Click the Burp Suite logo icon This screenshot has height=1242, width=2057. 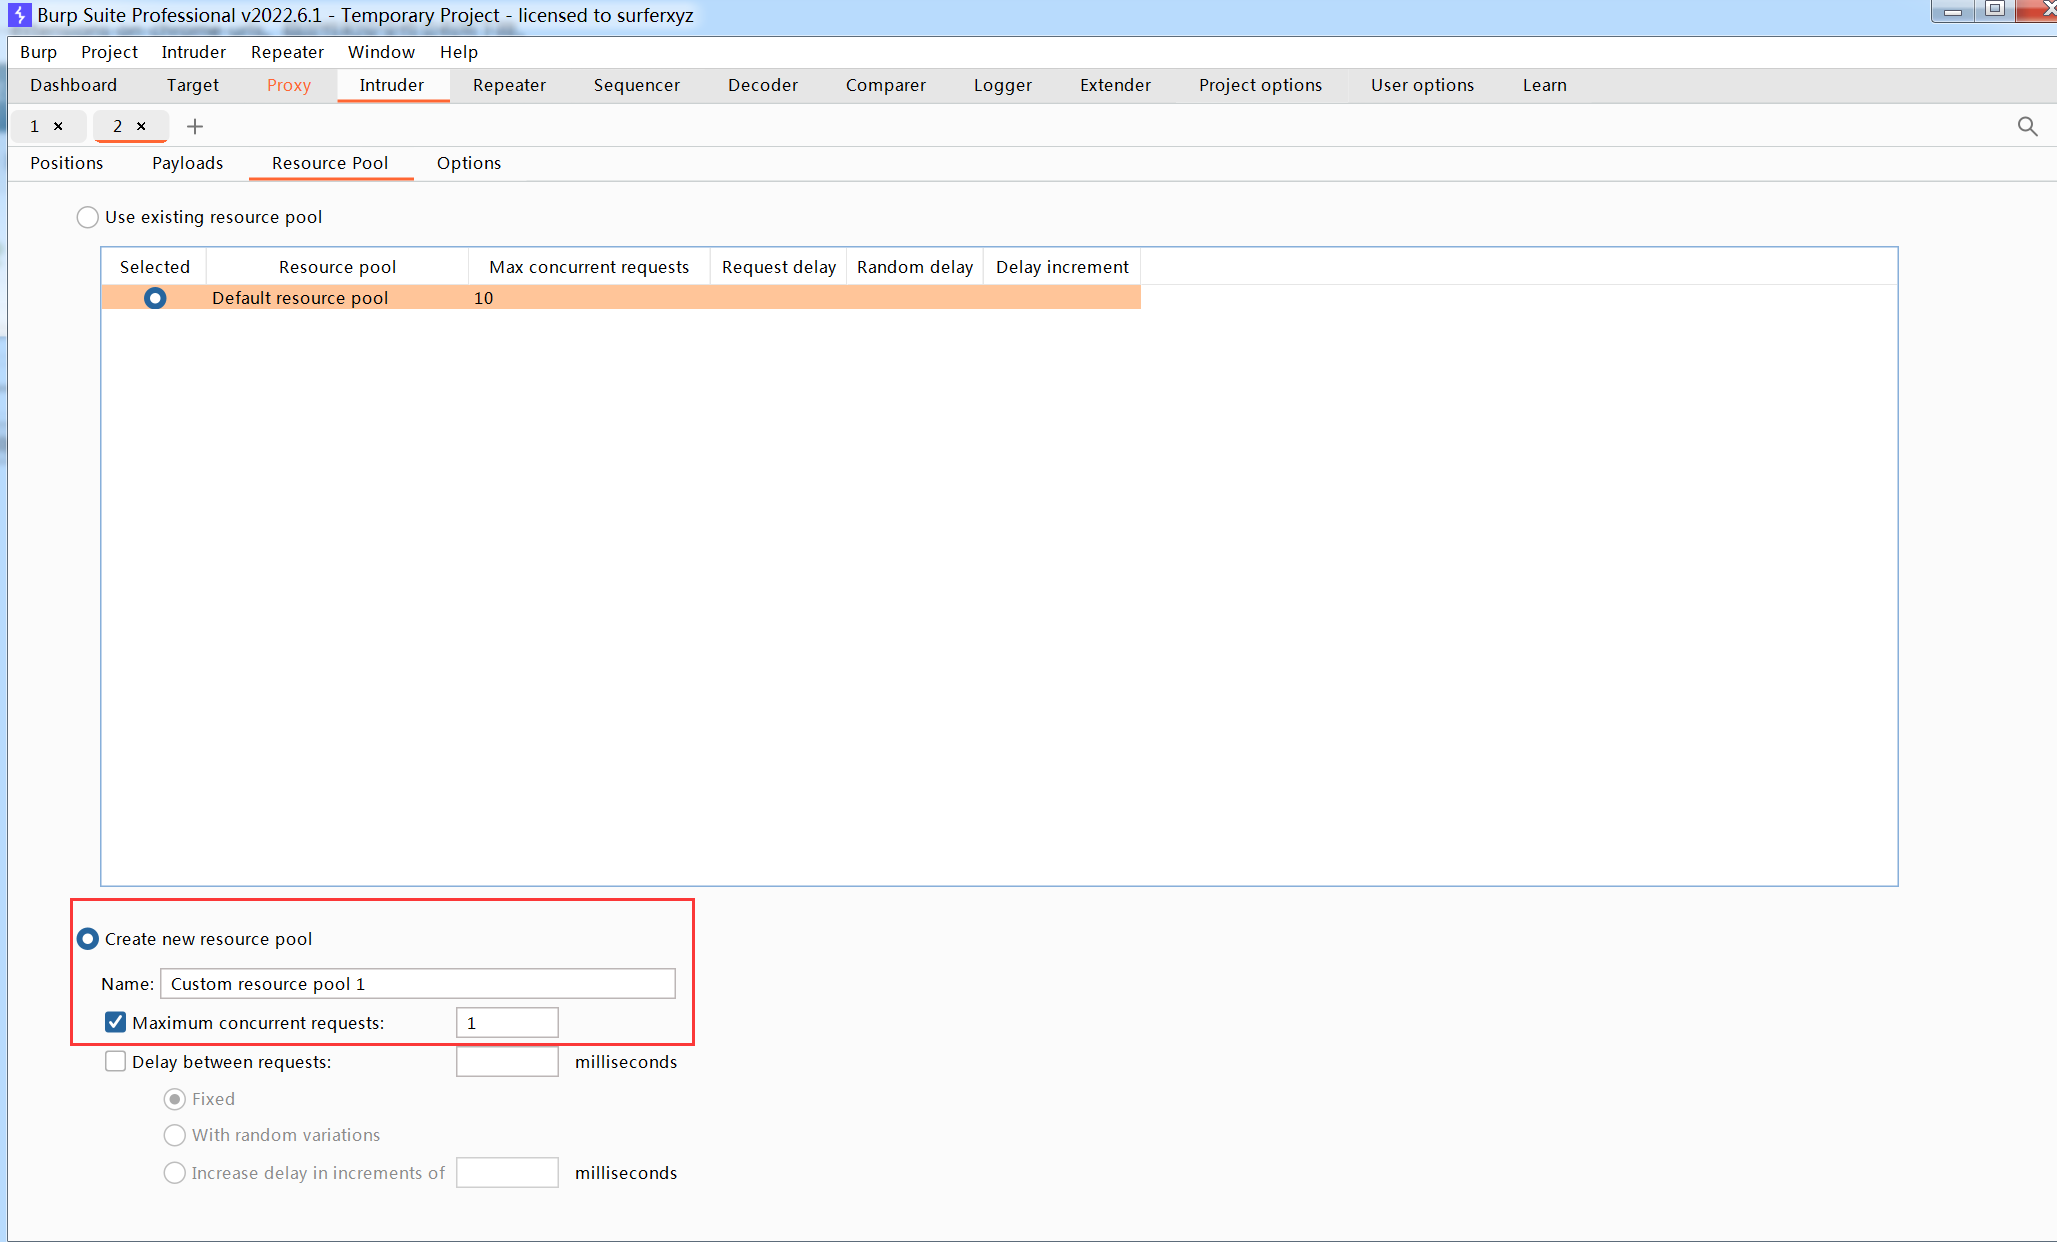[18, 15]
